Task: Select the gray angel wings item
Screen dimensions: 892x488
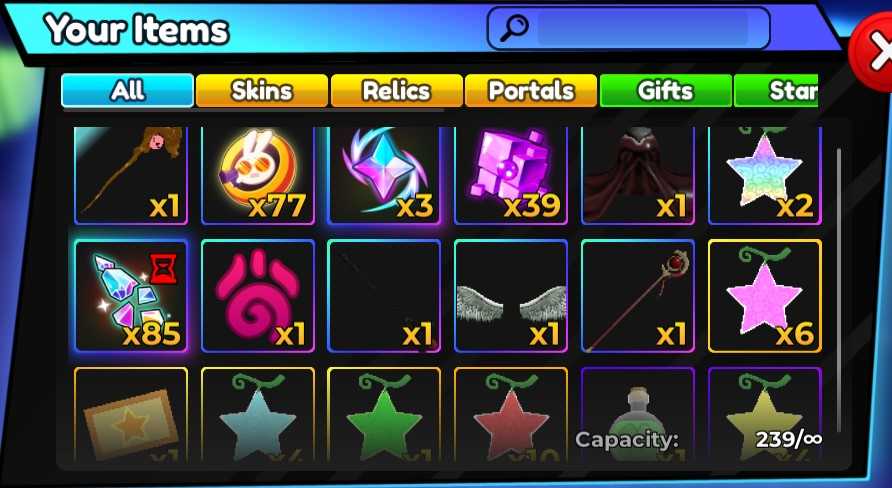Action: 511,296
